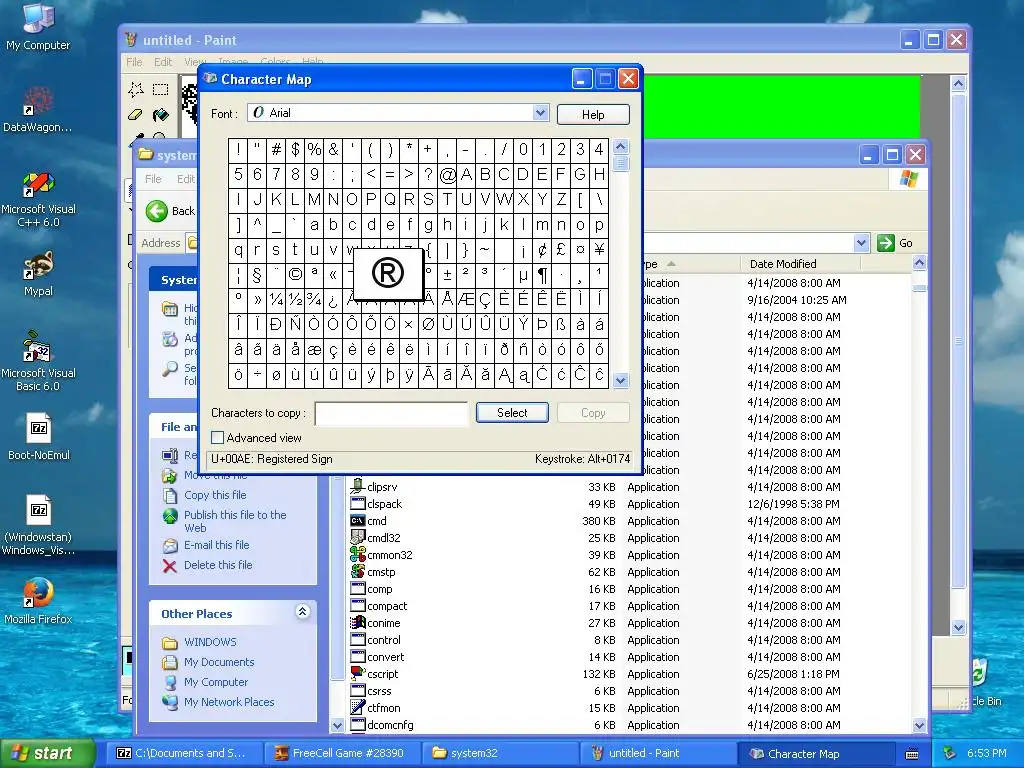
Task: Pick the Eraser tool in Paint
Action: pyautogui.click(x=136, y=115)
